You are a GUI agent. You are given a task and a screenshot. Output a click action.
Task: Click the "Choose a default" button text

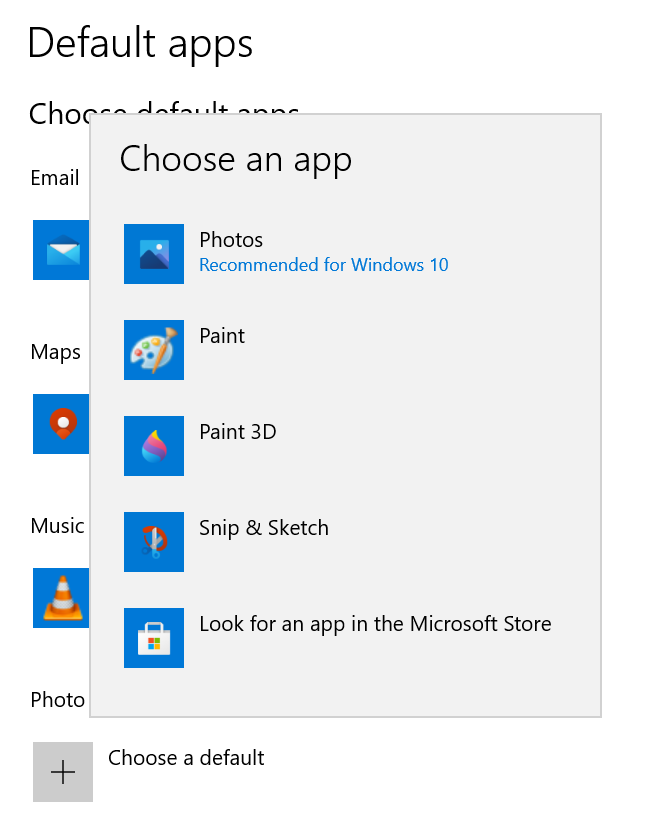click(x=186, y=758)
